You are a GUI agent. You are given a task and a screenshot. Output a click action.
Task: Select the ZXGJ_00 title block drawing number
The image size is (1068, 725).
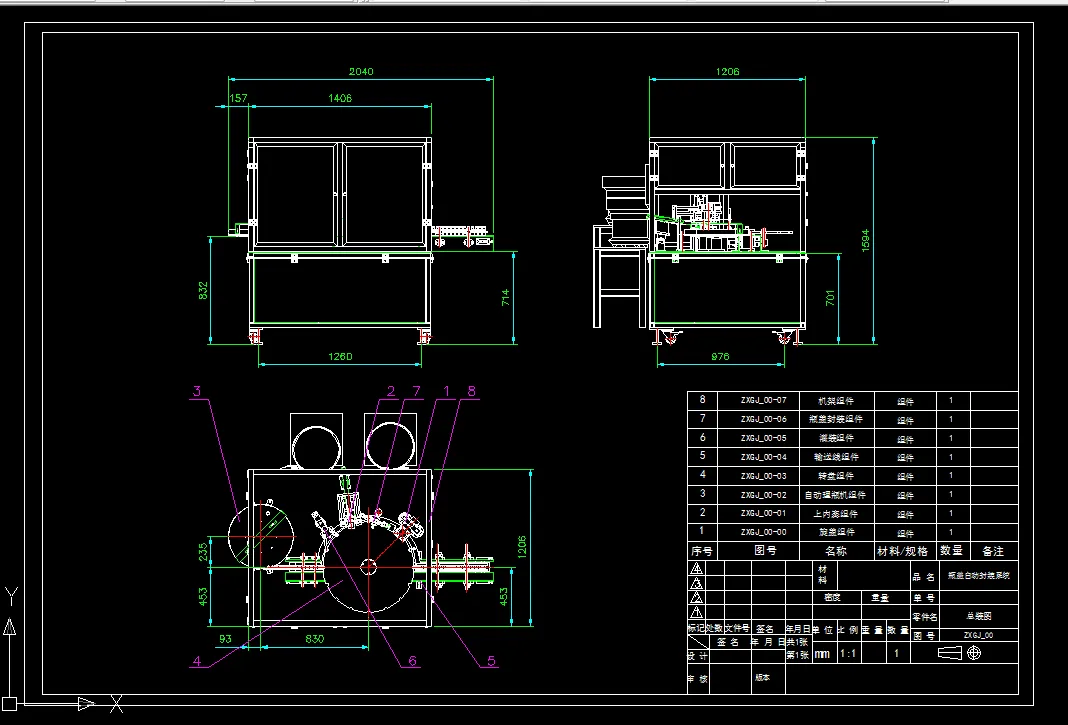tap(978, 635)
